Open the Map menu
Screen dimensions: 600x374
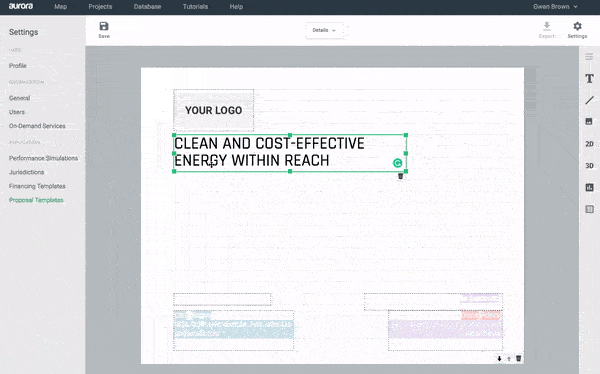60,7
